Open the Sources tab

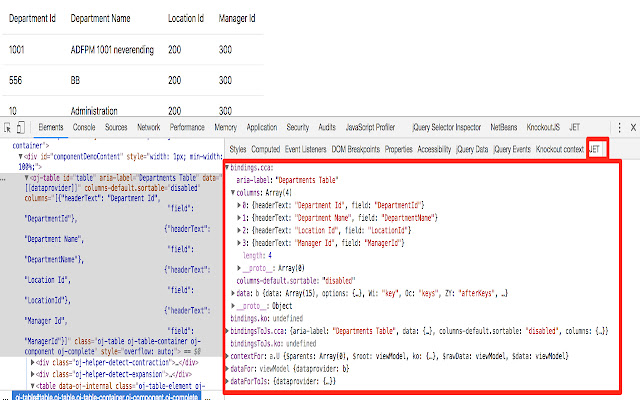click(x=116, y=127)
